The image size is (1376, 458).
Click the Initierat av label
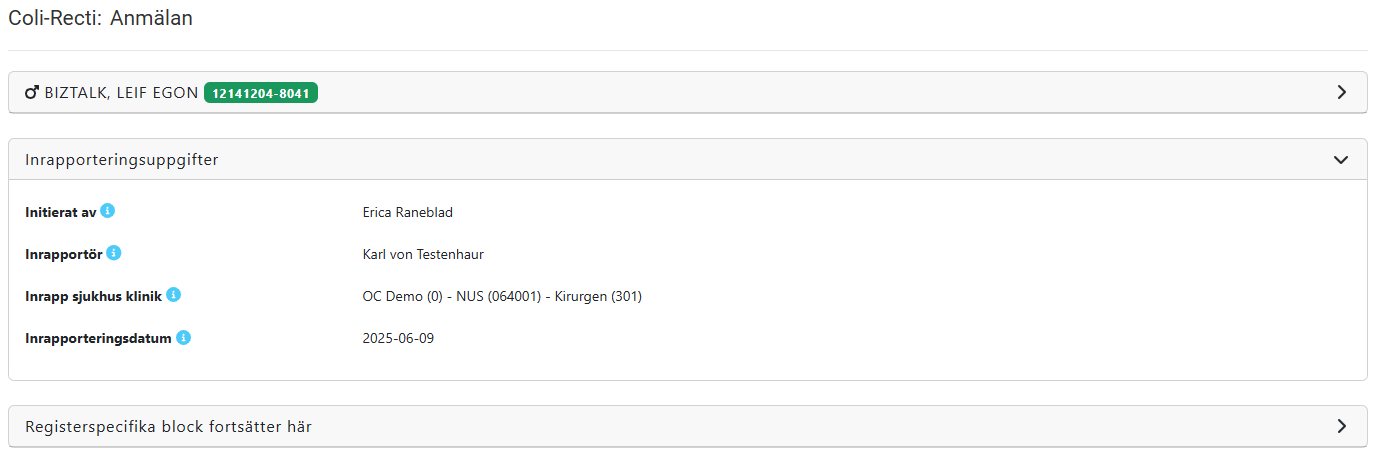[60, 212]
